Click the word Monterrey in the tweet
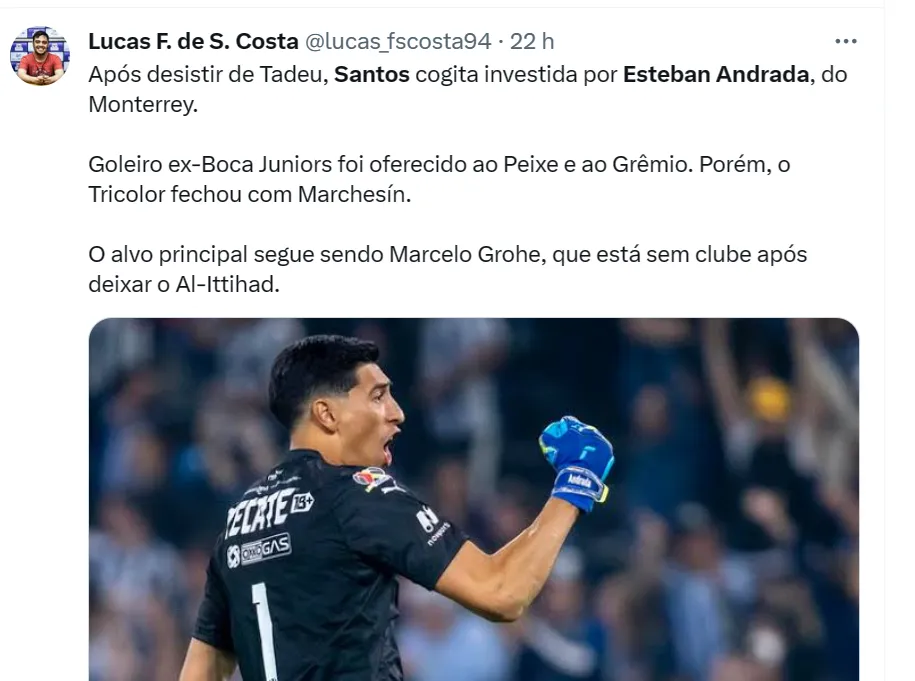 [143, 104]
